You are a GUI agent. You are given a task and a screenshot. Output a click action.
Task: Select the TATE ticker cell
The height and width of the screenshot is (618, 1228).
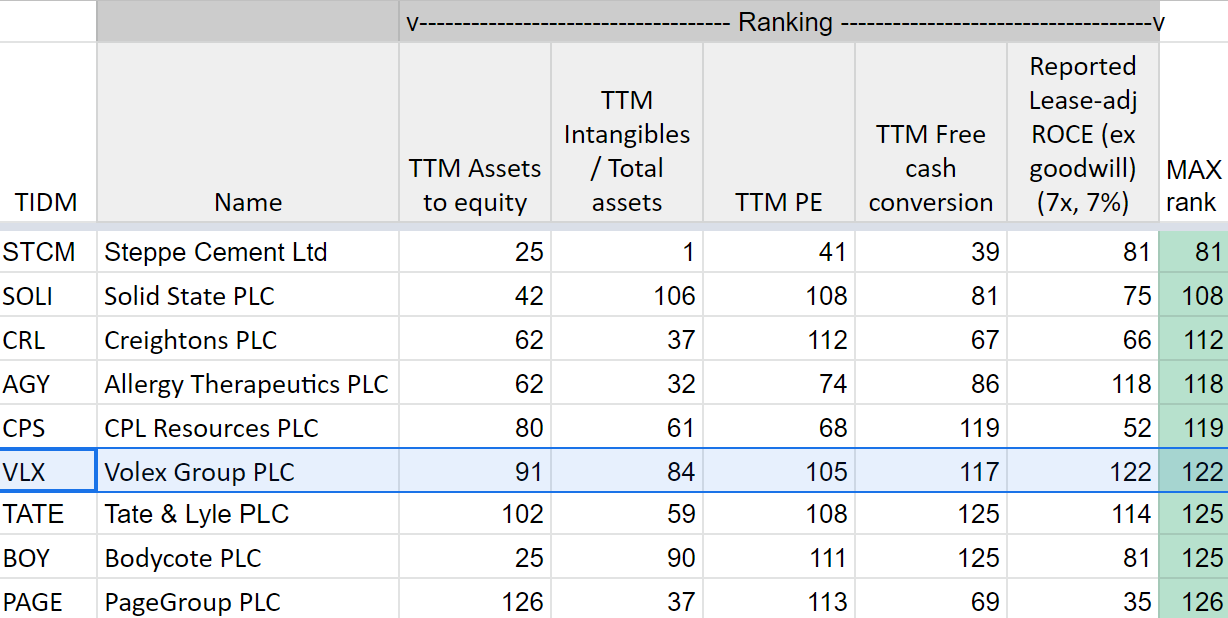click(48, 515)
